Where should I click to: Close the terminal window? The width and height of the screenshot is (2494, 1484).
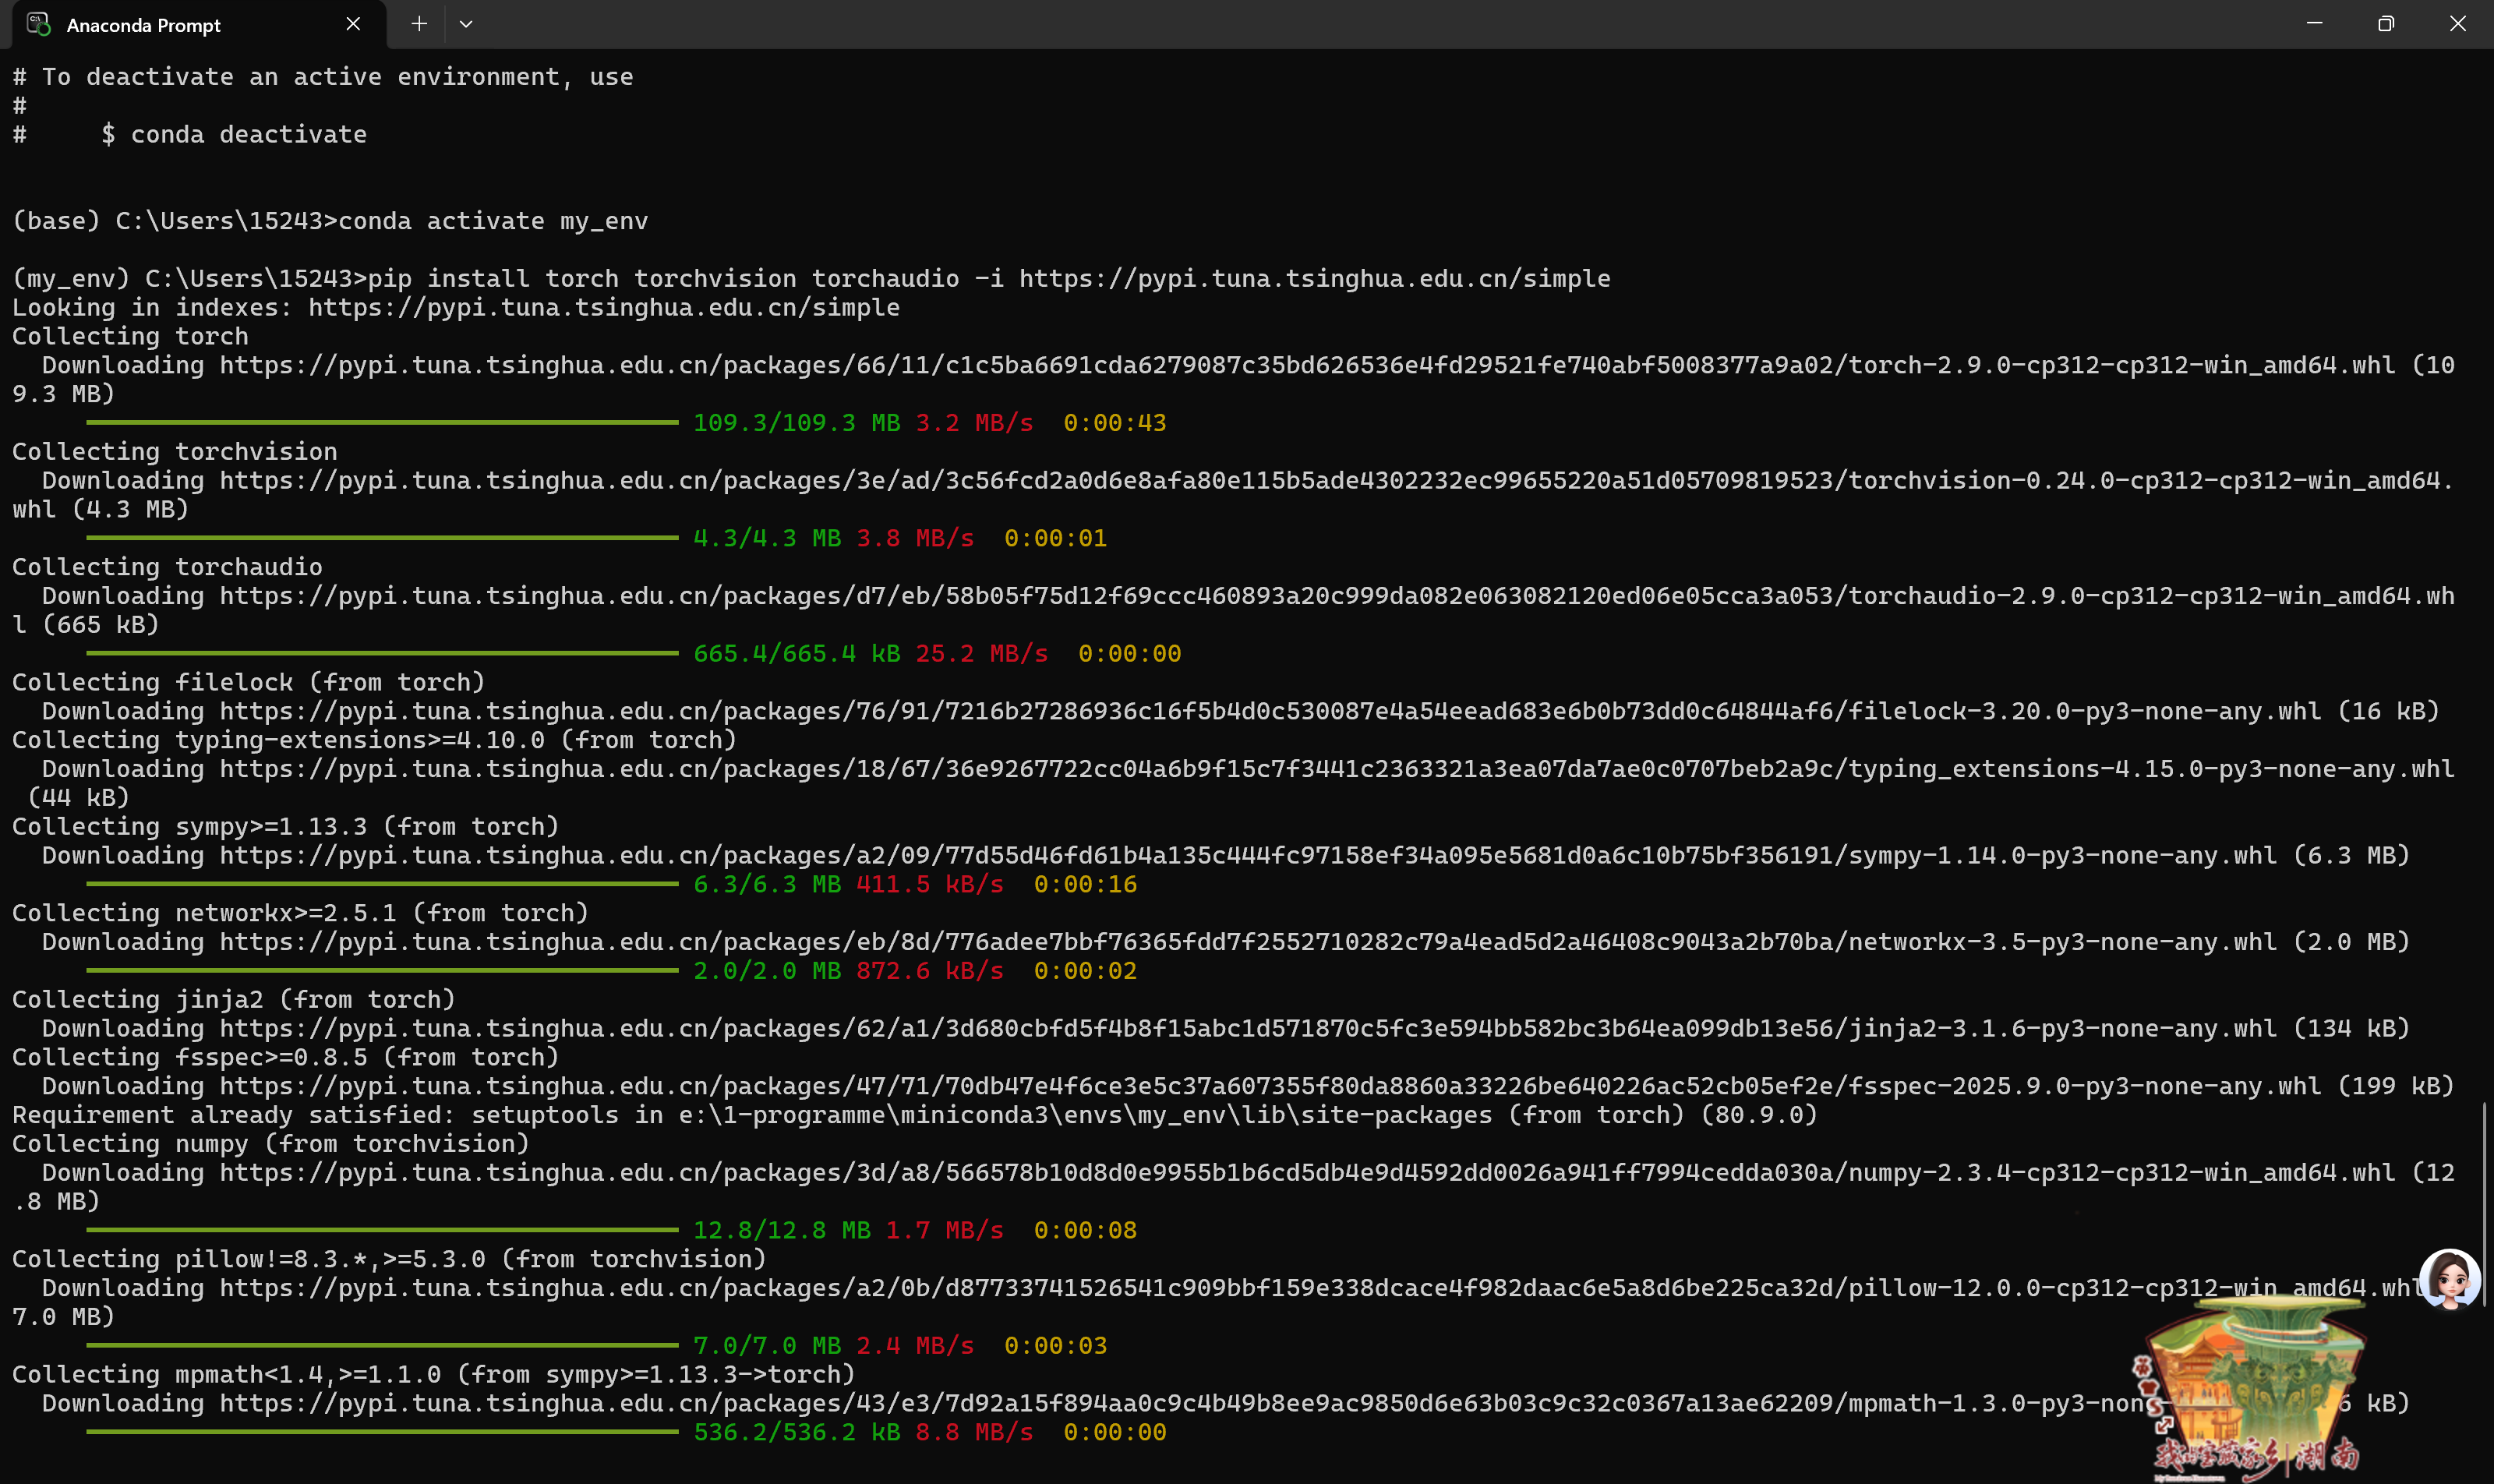click(x=2458, y=24)
